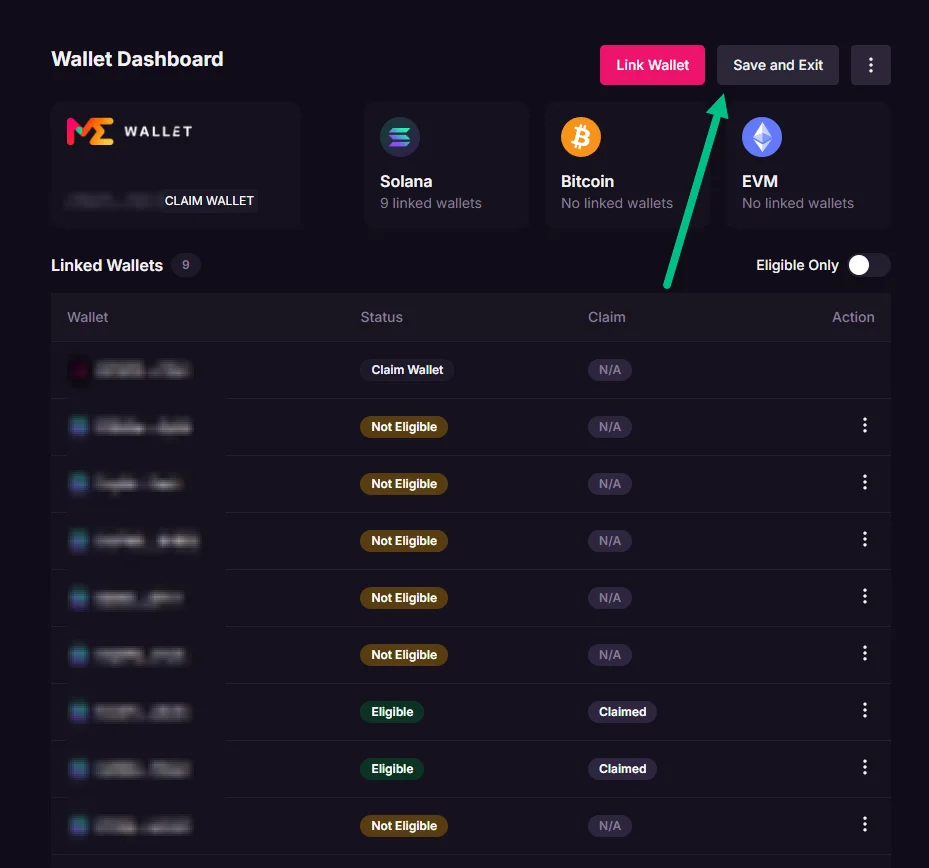Screen dimensions: 929x868
Task: Click the CLAIM WALLET label
Action: point(209,201)
